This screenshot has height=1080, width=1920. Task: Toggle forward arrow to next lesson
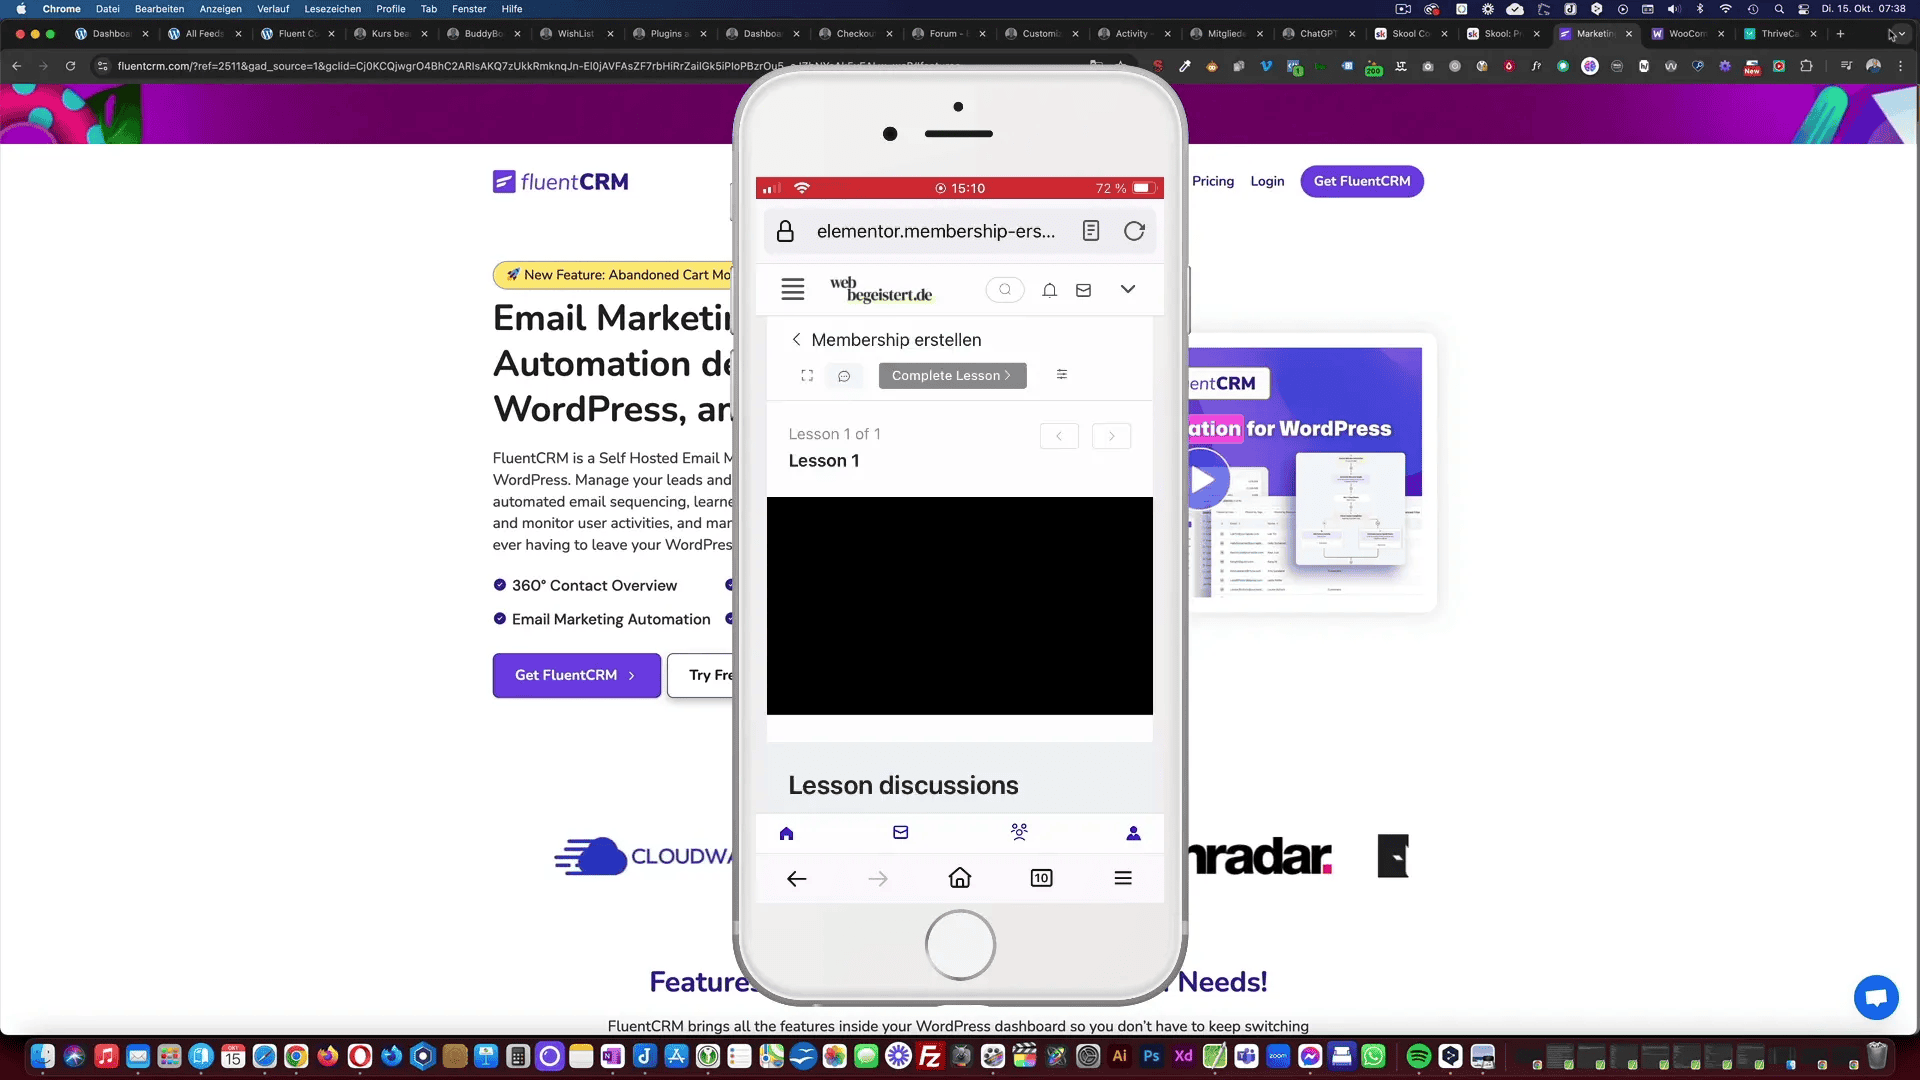(x=1112, y=433)
